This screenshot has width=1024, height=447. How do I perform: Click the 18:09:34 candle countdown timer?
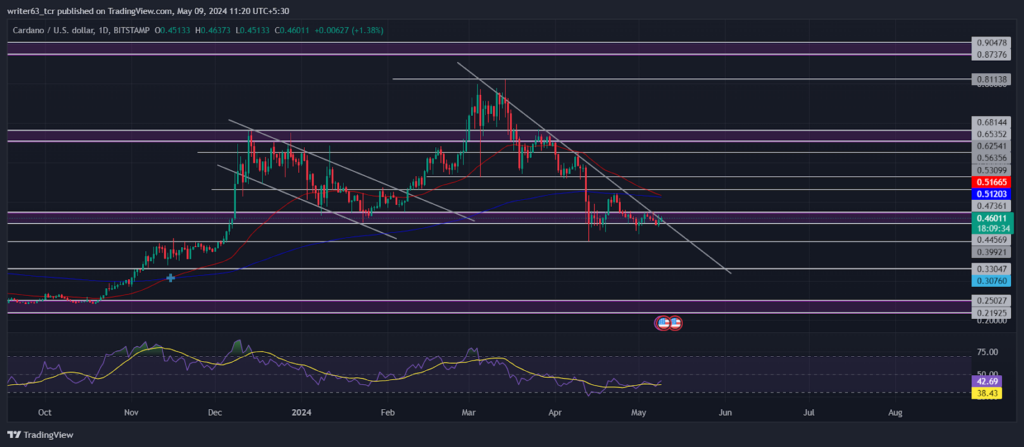pos(992,229)
